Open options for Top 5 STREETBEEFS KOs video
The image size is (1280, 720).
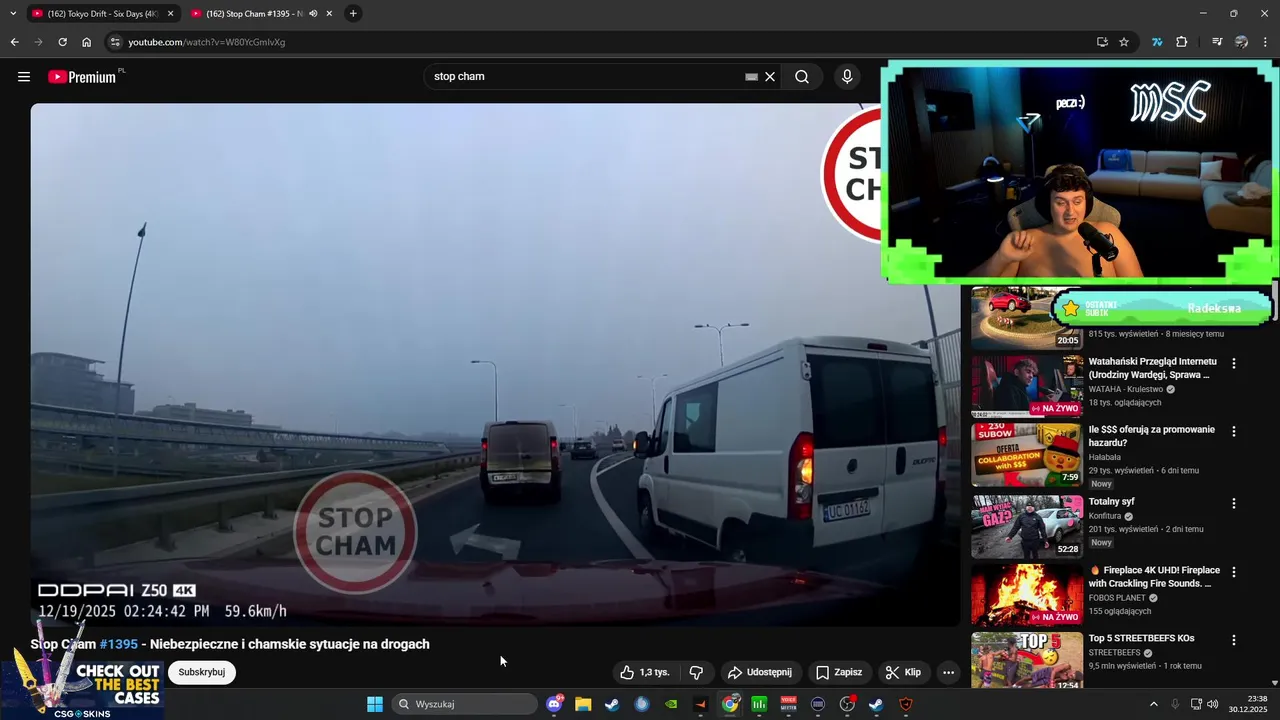click(x=1234, y=640)
